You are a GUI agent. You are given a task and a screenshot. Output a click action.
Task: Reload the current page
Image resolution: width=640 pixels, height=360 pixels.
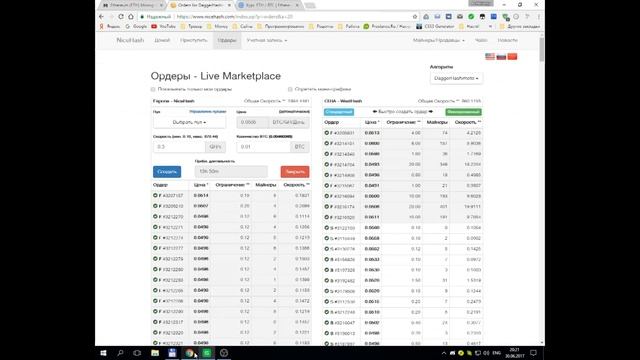pos(121,17)
